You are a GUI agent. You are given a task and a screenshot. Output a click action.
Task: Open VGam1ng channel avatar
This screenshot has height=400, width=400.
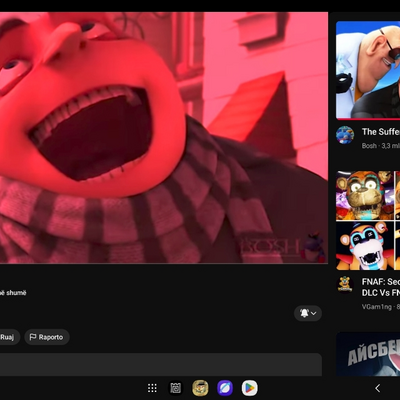pos(345,284)
